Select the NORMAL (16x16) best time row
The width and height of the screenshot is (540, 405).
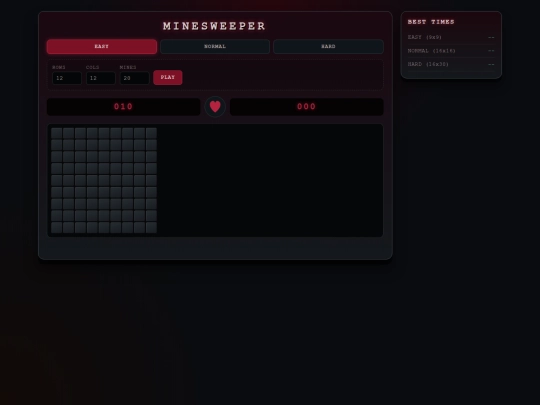coord(451,51)
